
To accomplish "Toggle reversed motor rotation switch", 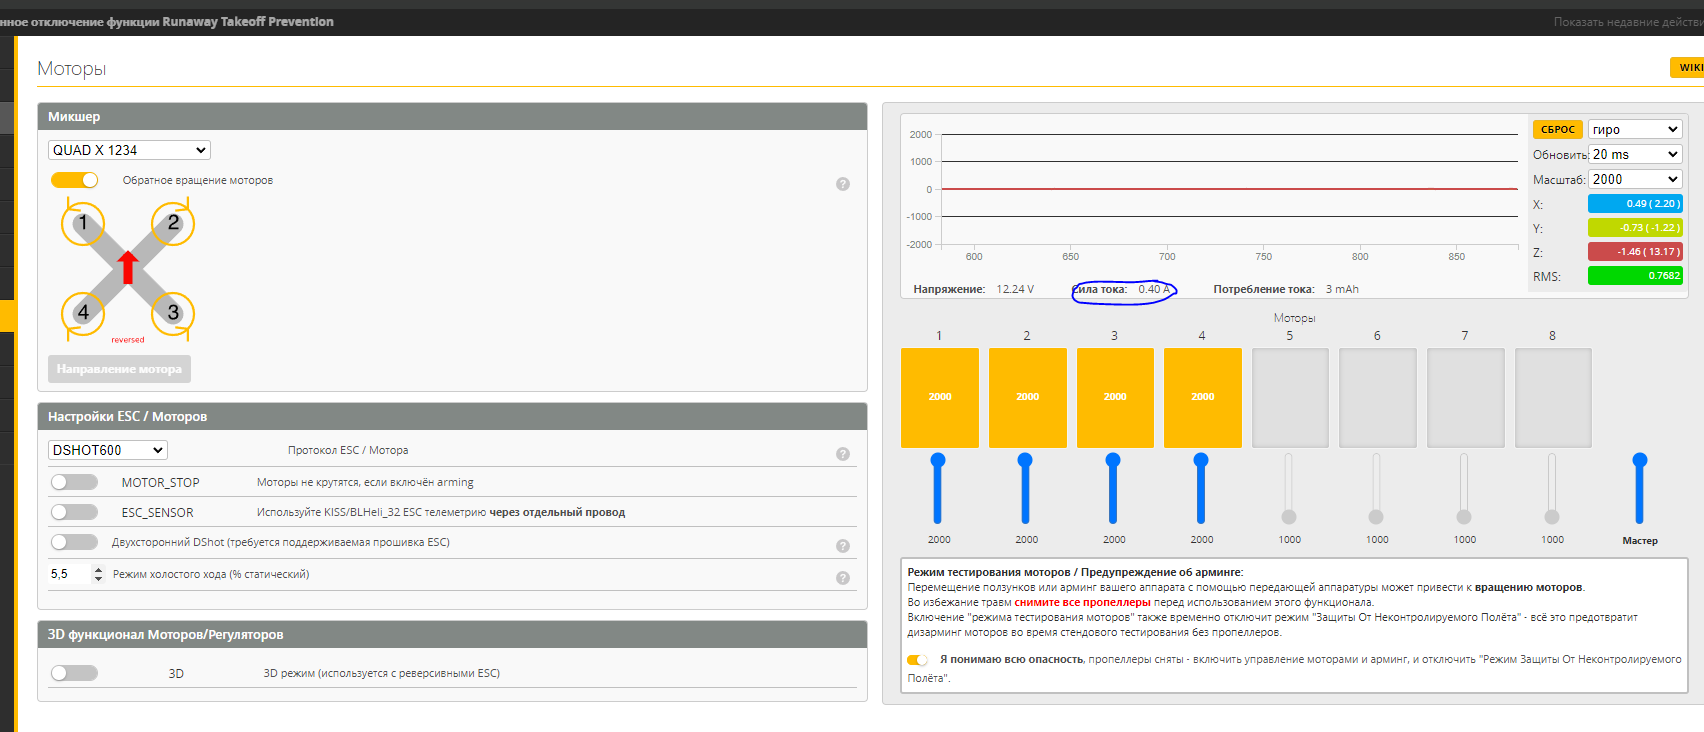I will [x=75, y=180].
